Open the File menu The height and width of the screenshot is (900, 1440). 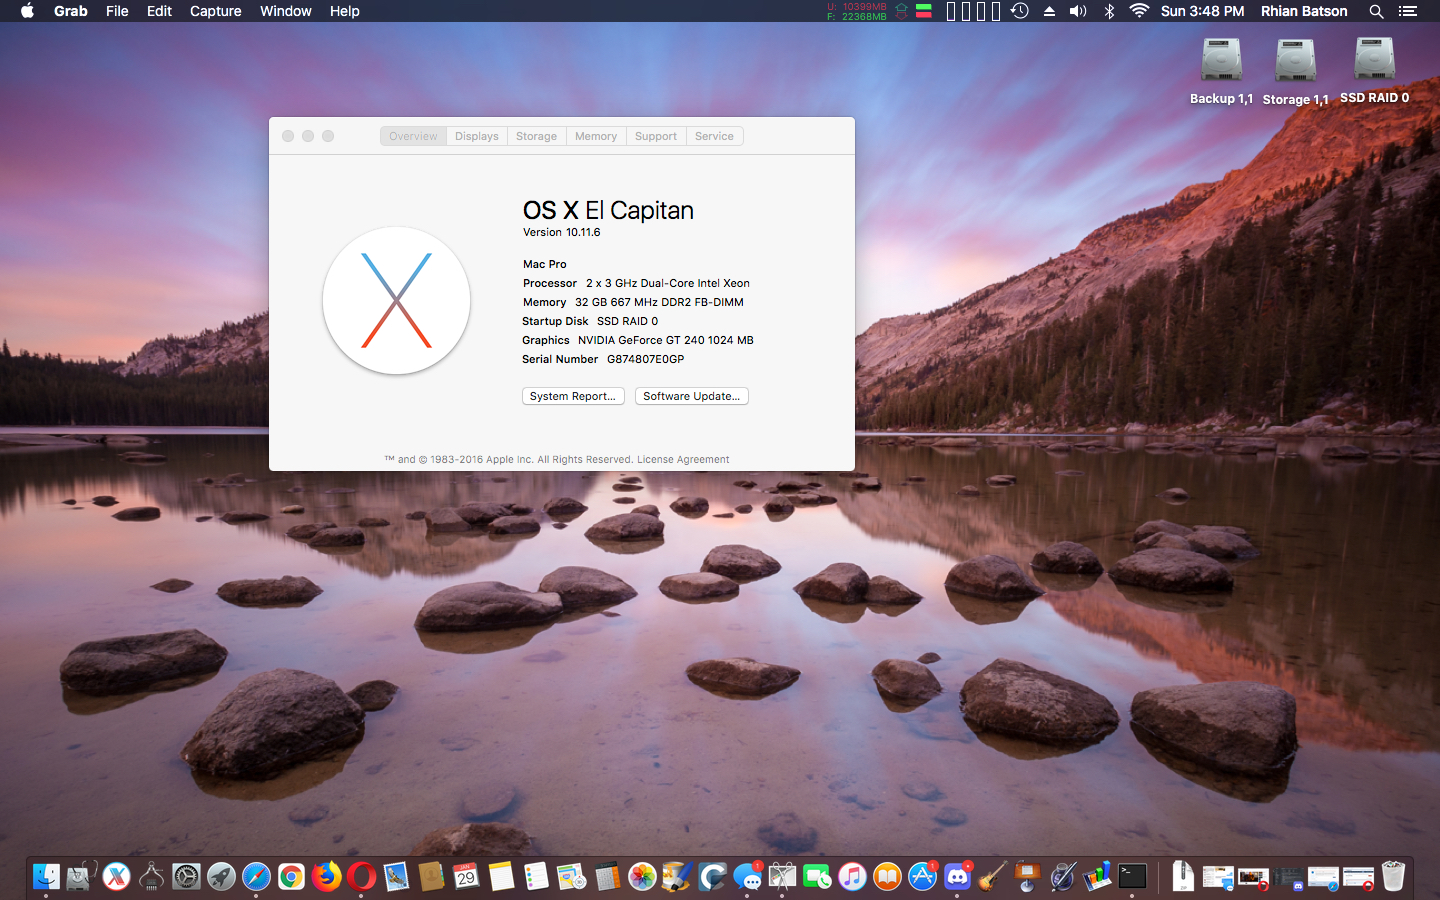click(x=117, y=11)
